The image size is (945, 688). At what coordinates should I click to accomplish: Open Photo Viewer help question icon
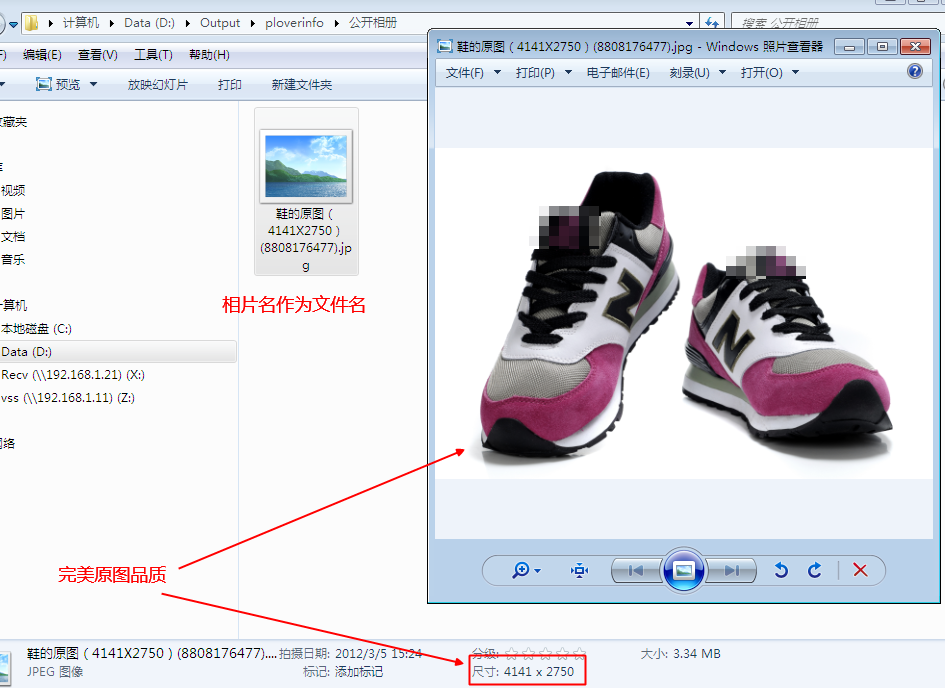point(914,71)
